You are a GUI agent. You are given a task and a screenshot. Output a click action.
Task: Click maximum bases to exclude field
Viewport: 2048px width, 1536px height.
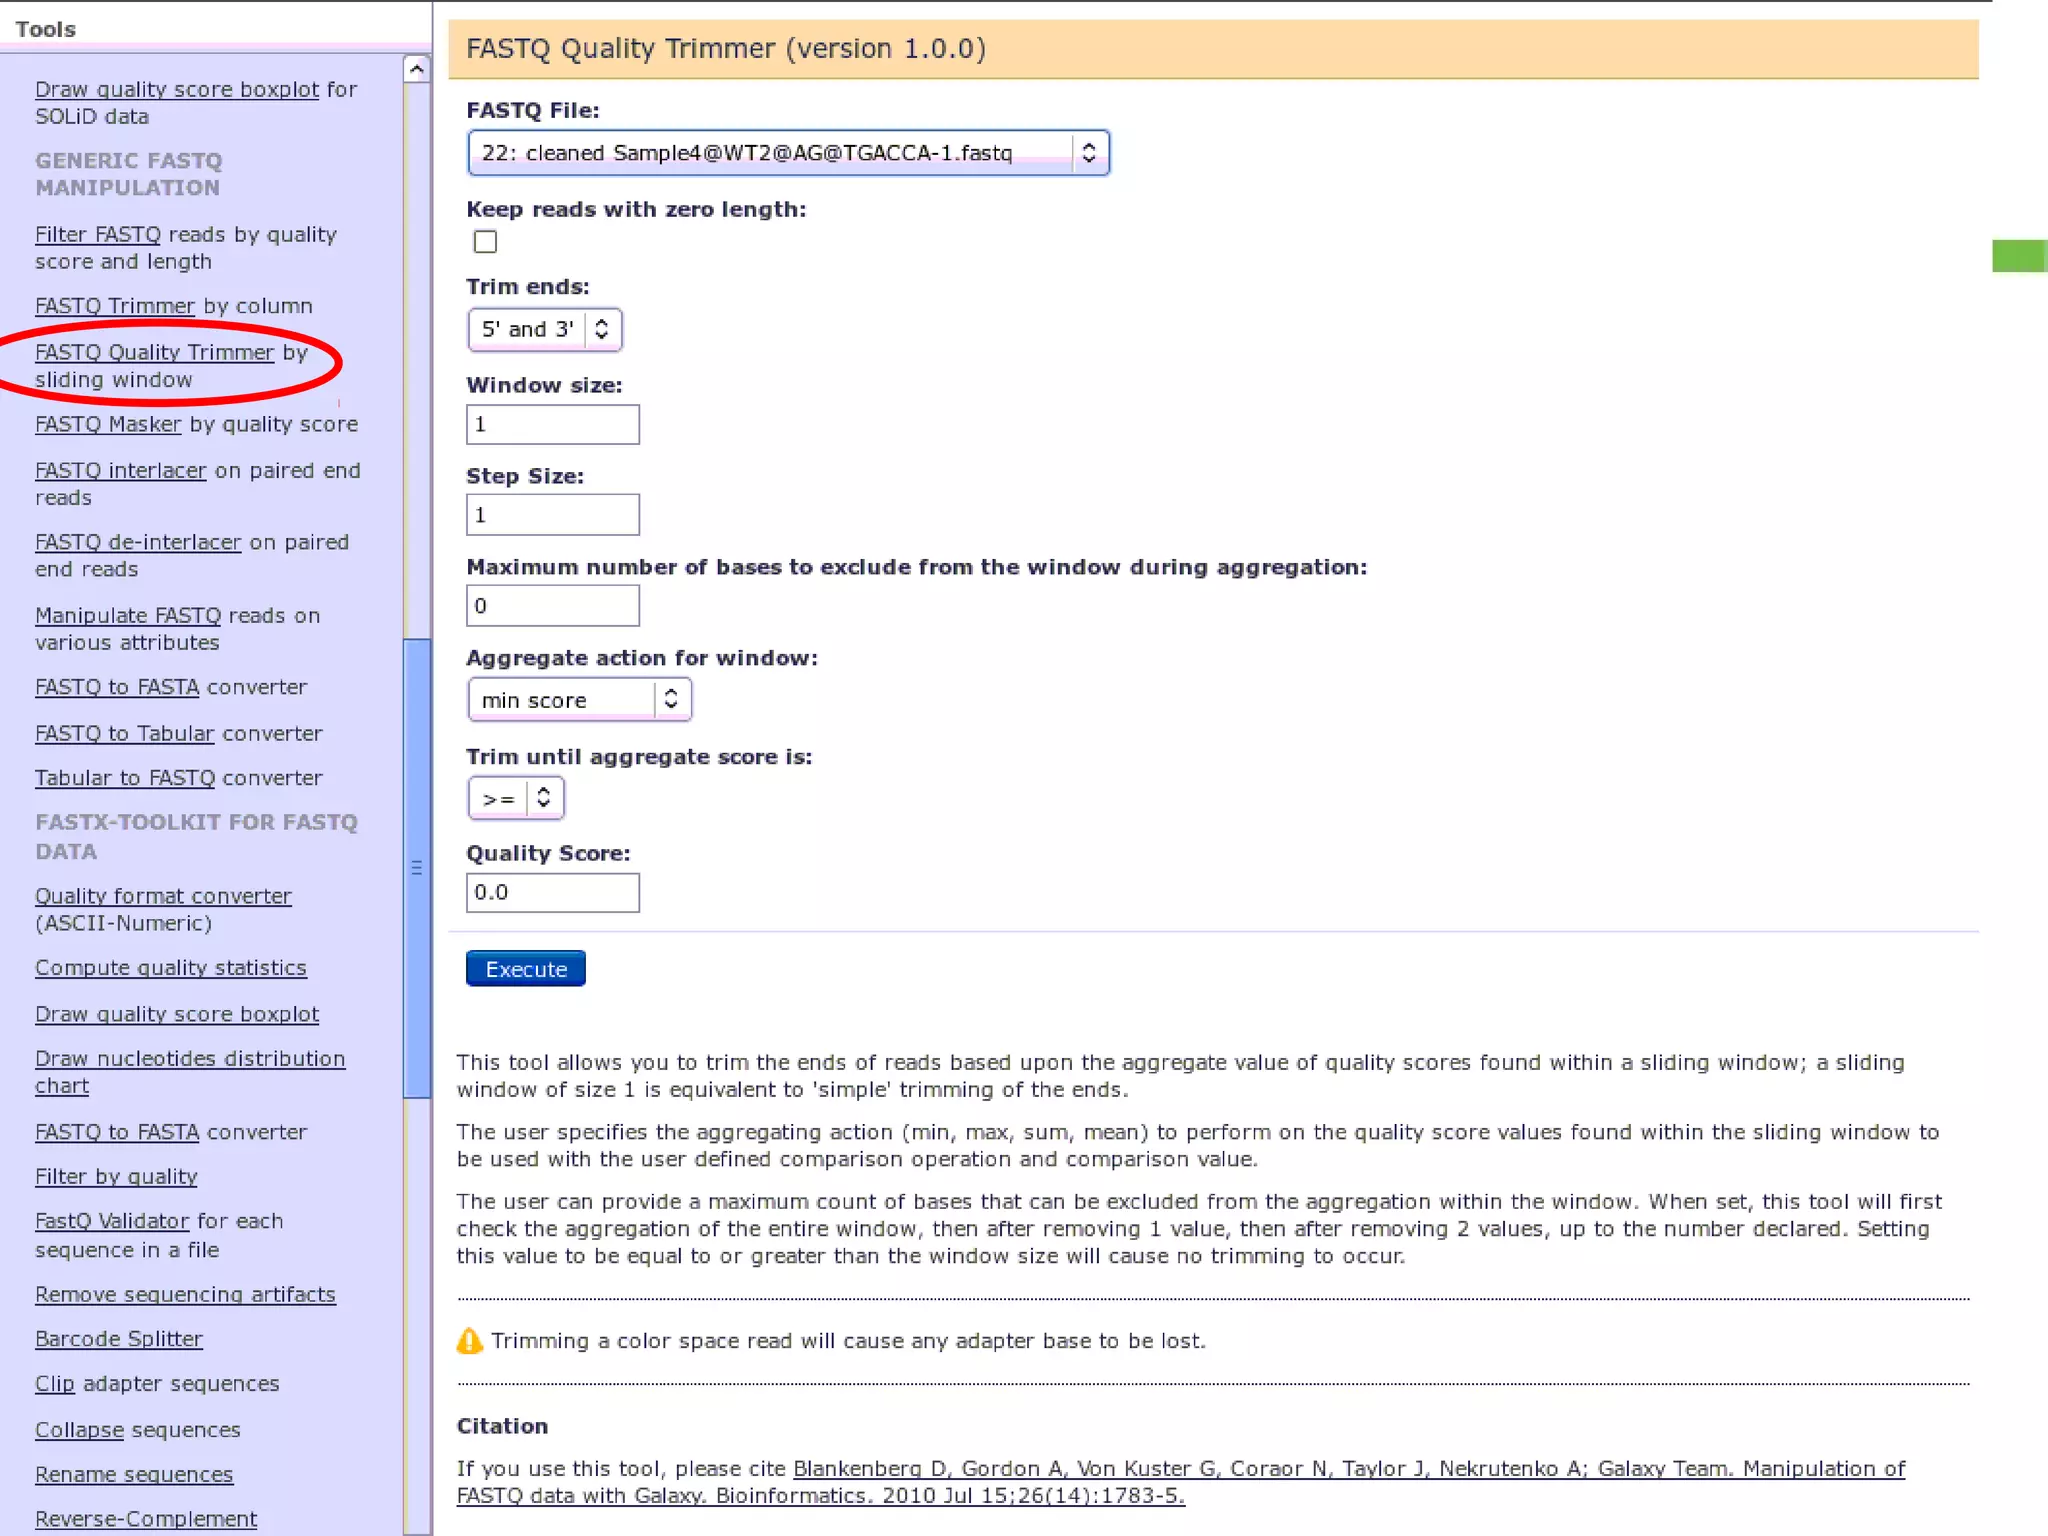click(552, 606)
